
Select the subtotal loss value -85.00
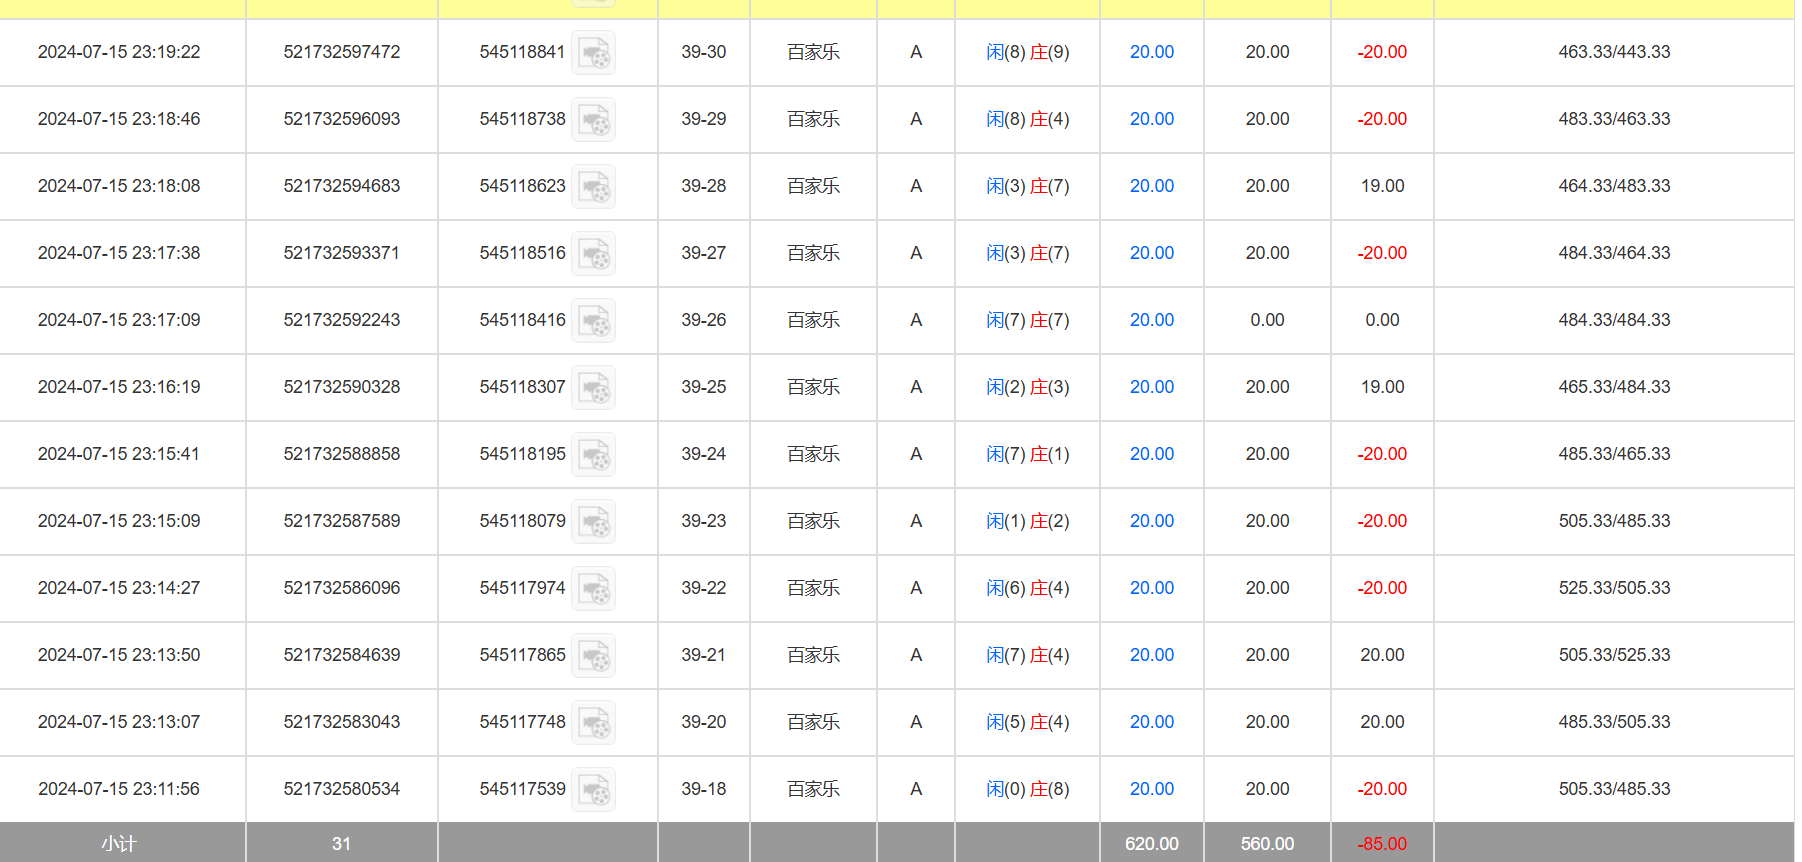point(1381,844)
